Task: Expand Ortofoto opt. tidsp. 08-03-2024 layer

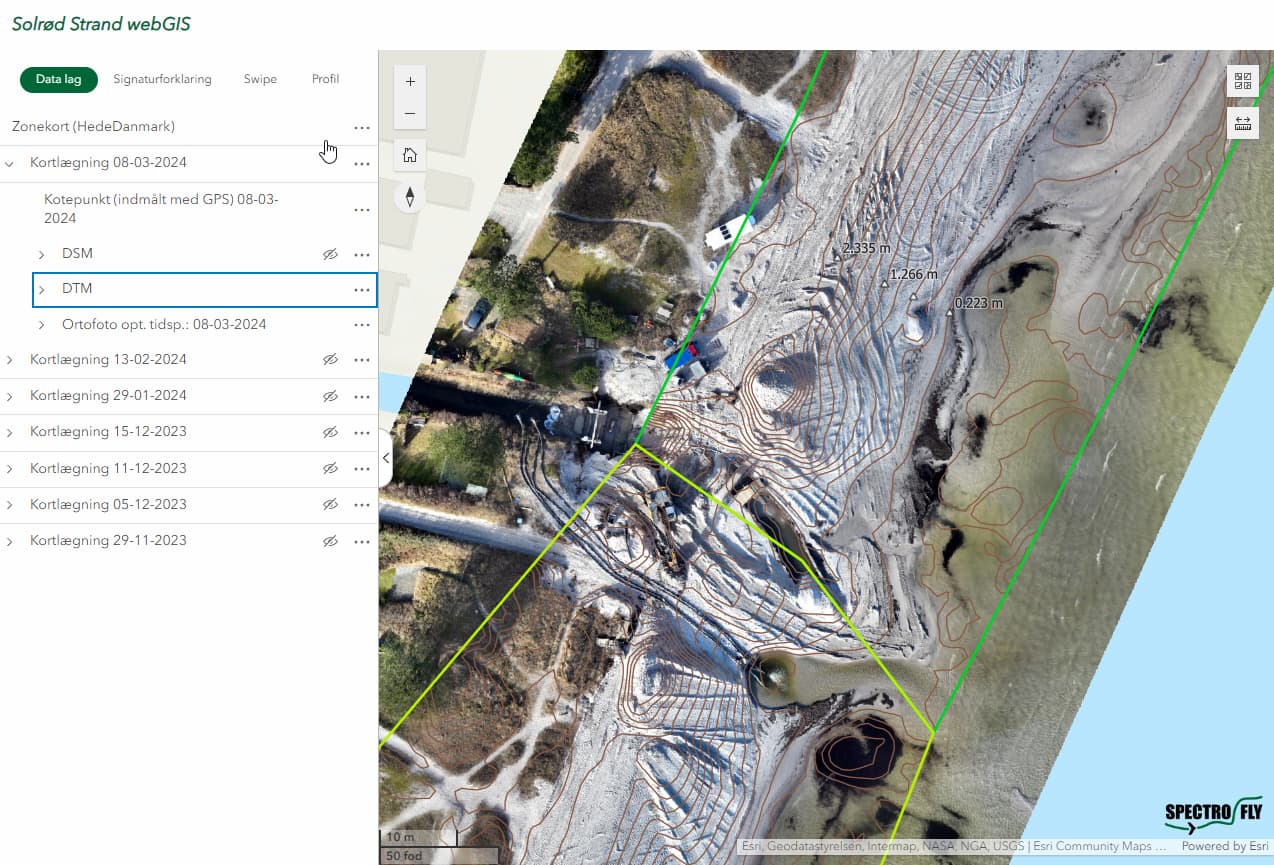Action: (42, 325)
